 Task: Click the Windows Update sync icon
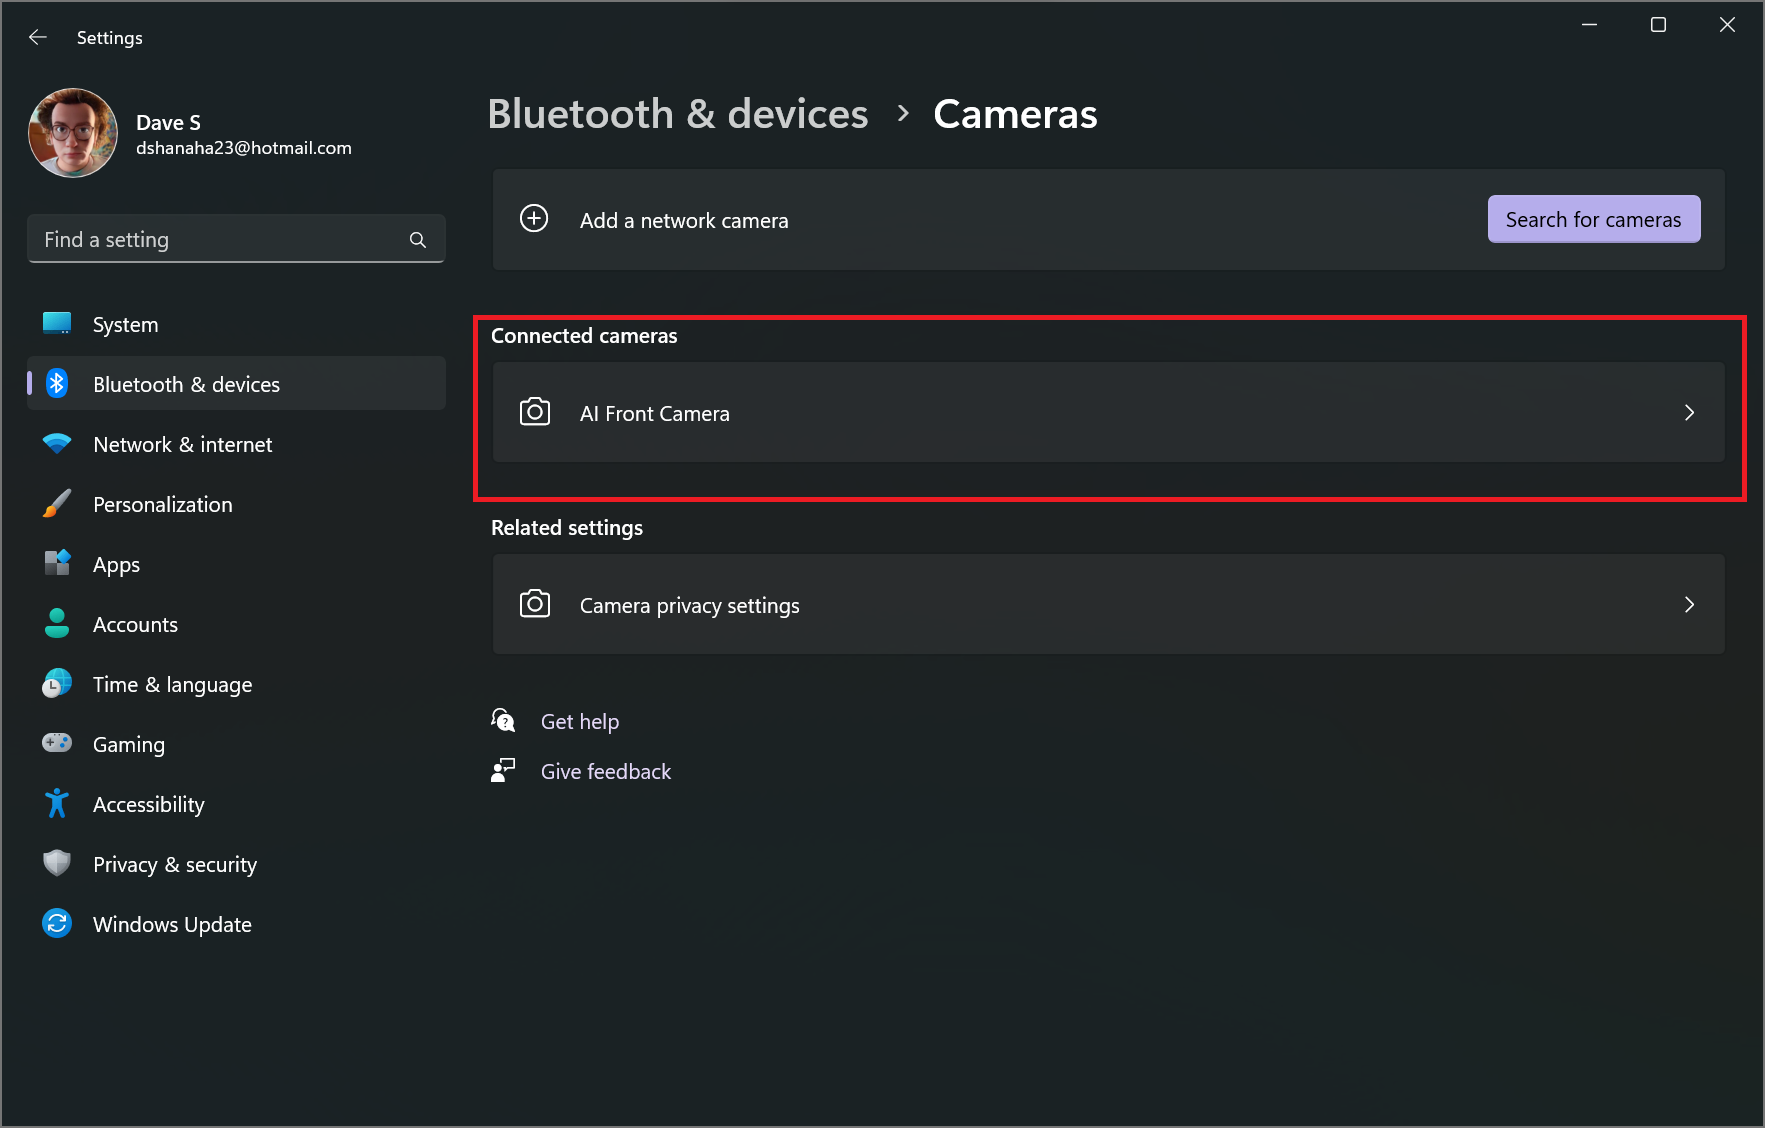pos(57,923)
